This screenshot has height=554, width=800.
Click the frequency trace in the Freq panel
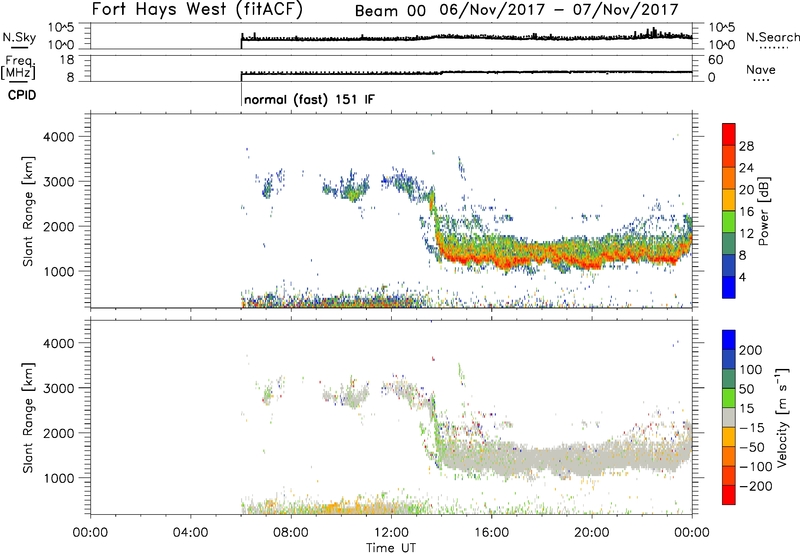[x=466, y=73]
